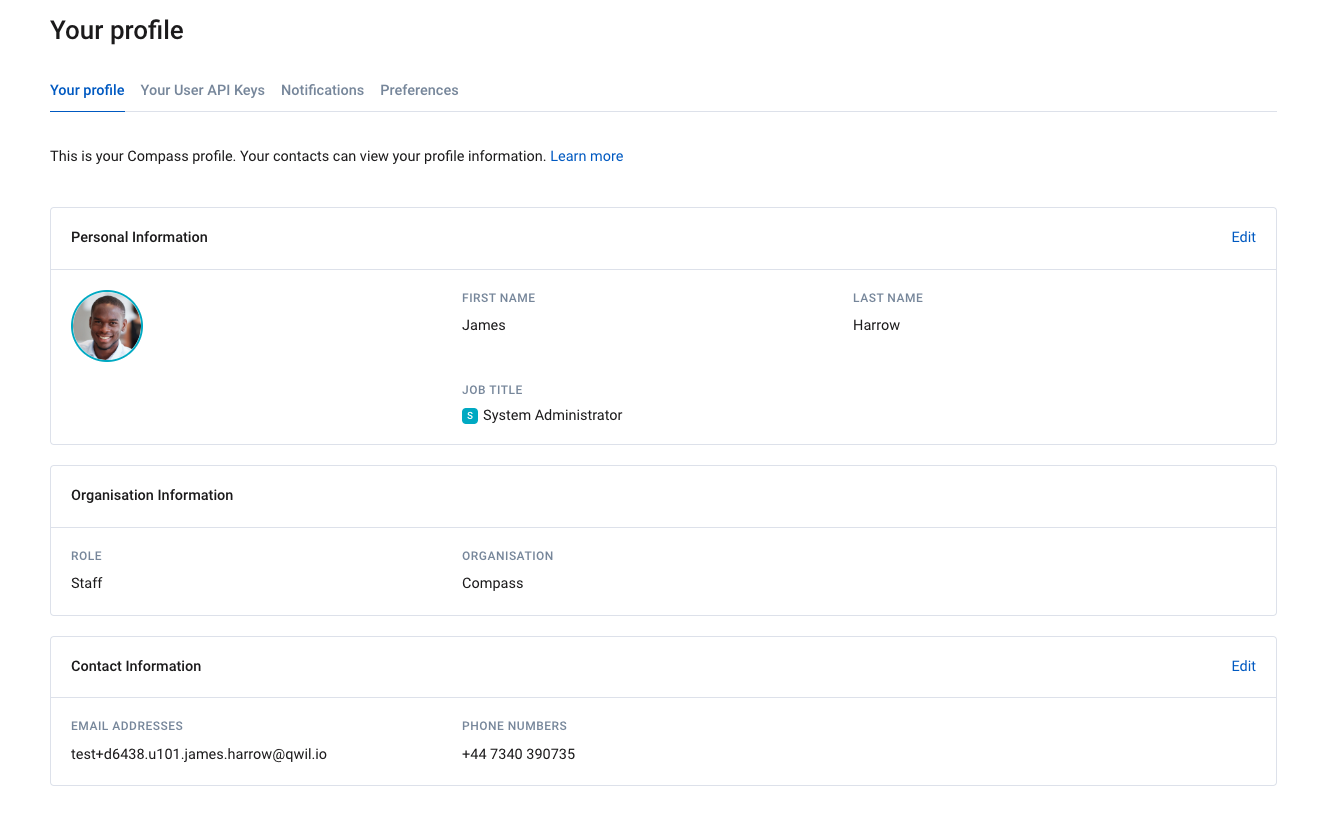Click the System Administrator job title text
The height and width of the screenshot is (813, 1326).
point(552,415)
